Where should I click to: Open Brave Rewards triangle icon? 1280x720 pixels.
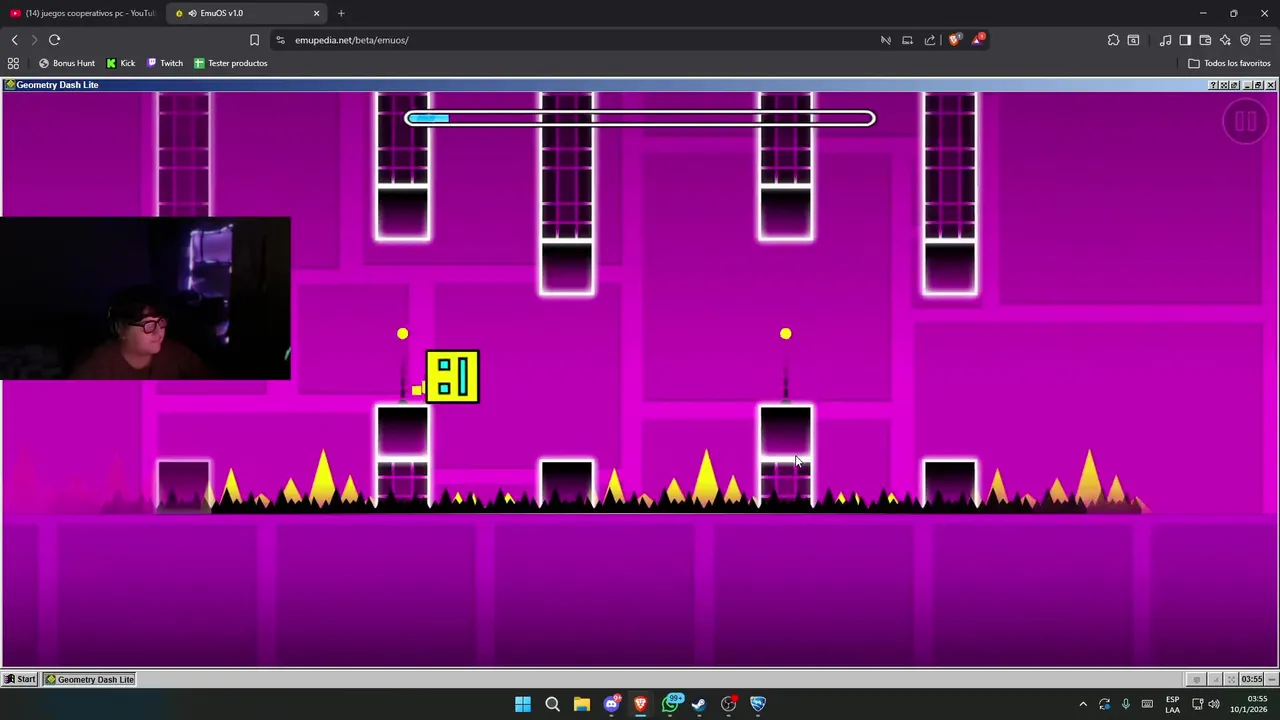[x=979, y=40]
